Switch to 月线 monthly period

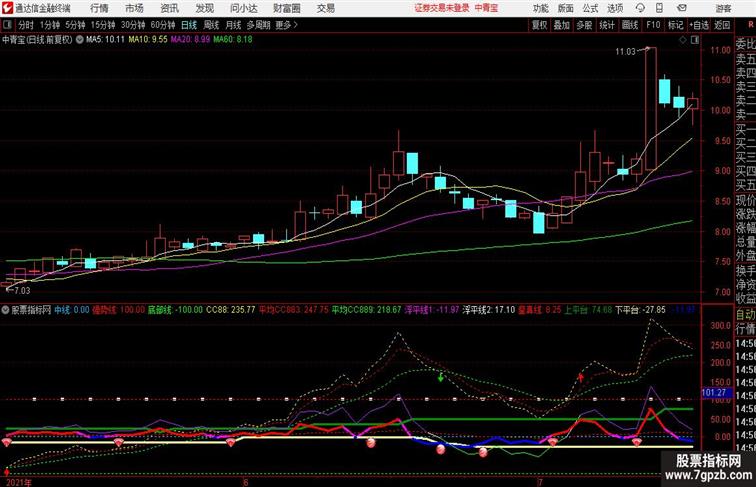click(x=233, y=25)
